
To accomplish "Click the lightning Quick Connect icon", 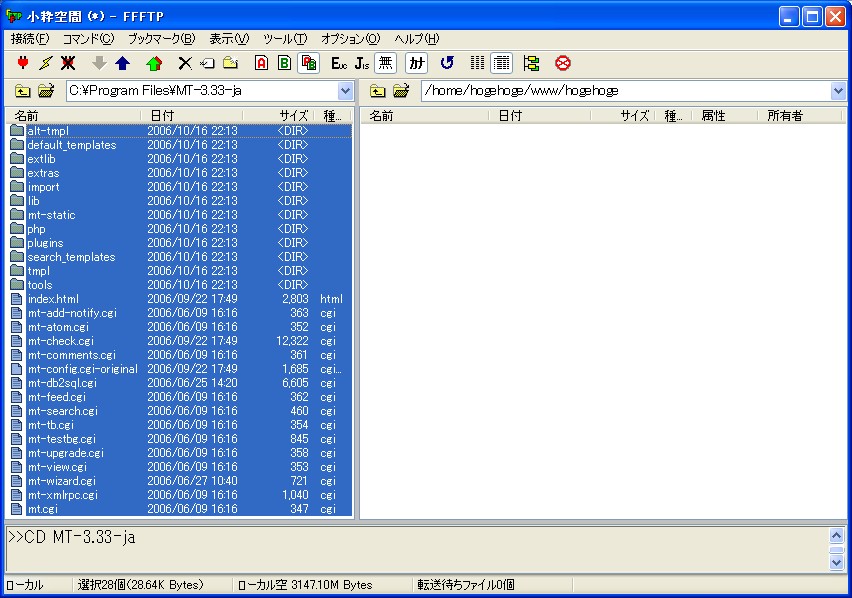I will coord(46,63).
